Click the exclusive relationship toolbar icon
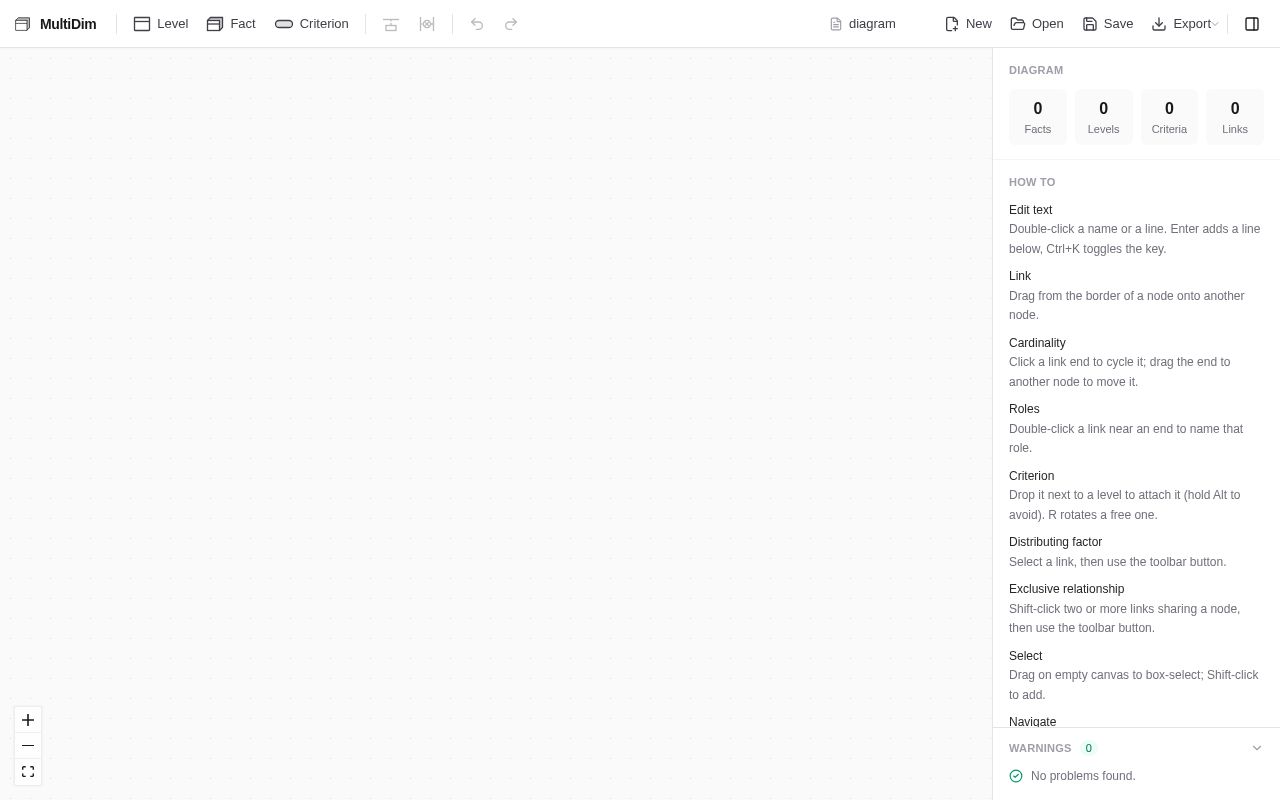This screenshot has height=800, width=1280. pos(427,24)
